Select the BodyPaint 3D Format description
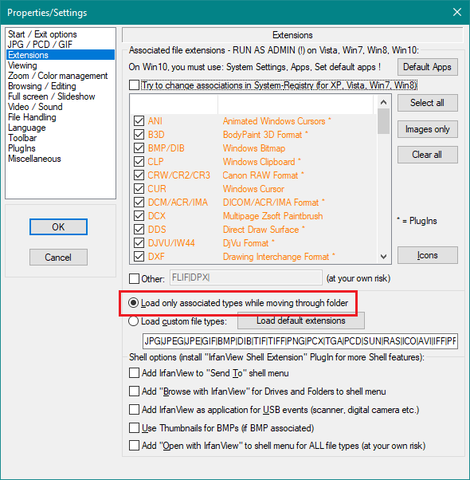 [x=265, y=135]
